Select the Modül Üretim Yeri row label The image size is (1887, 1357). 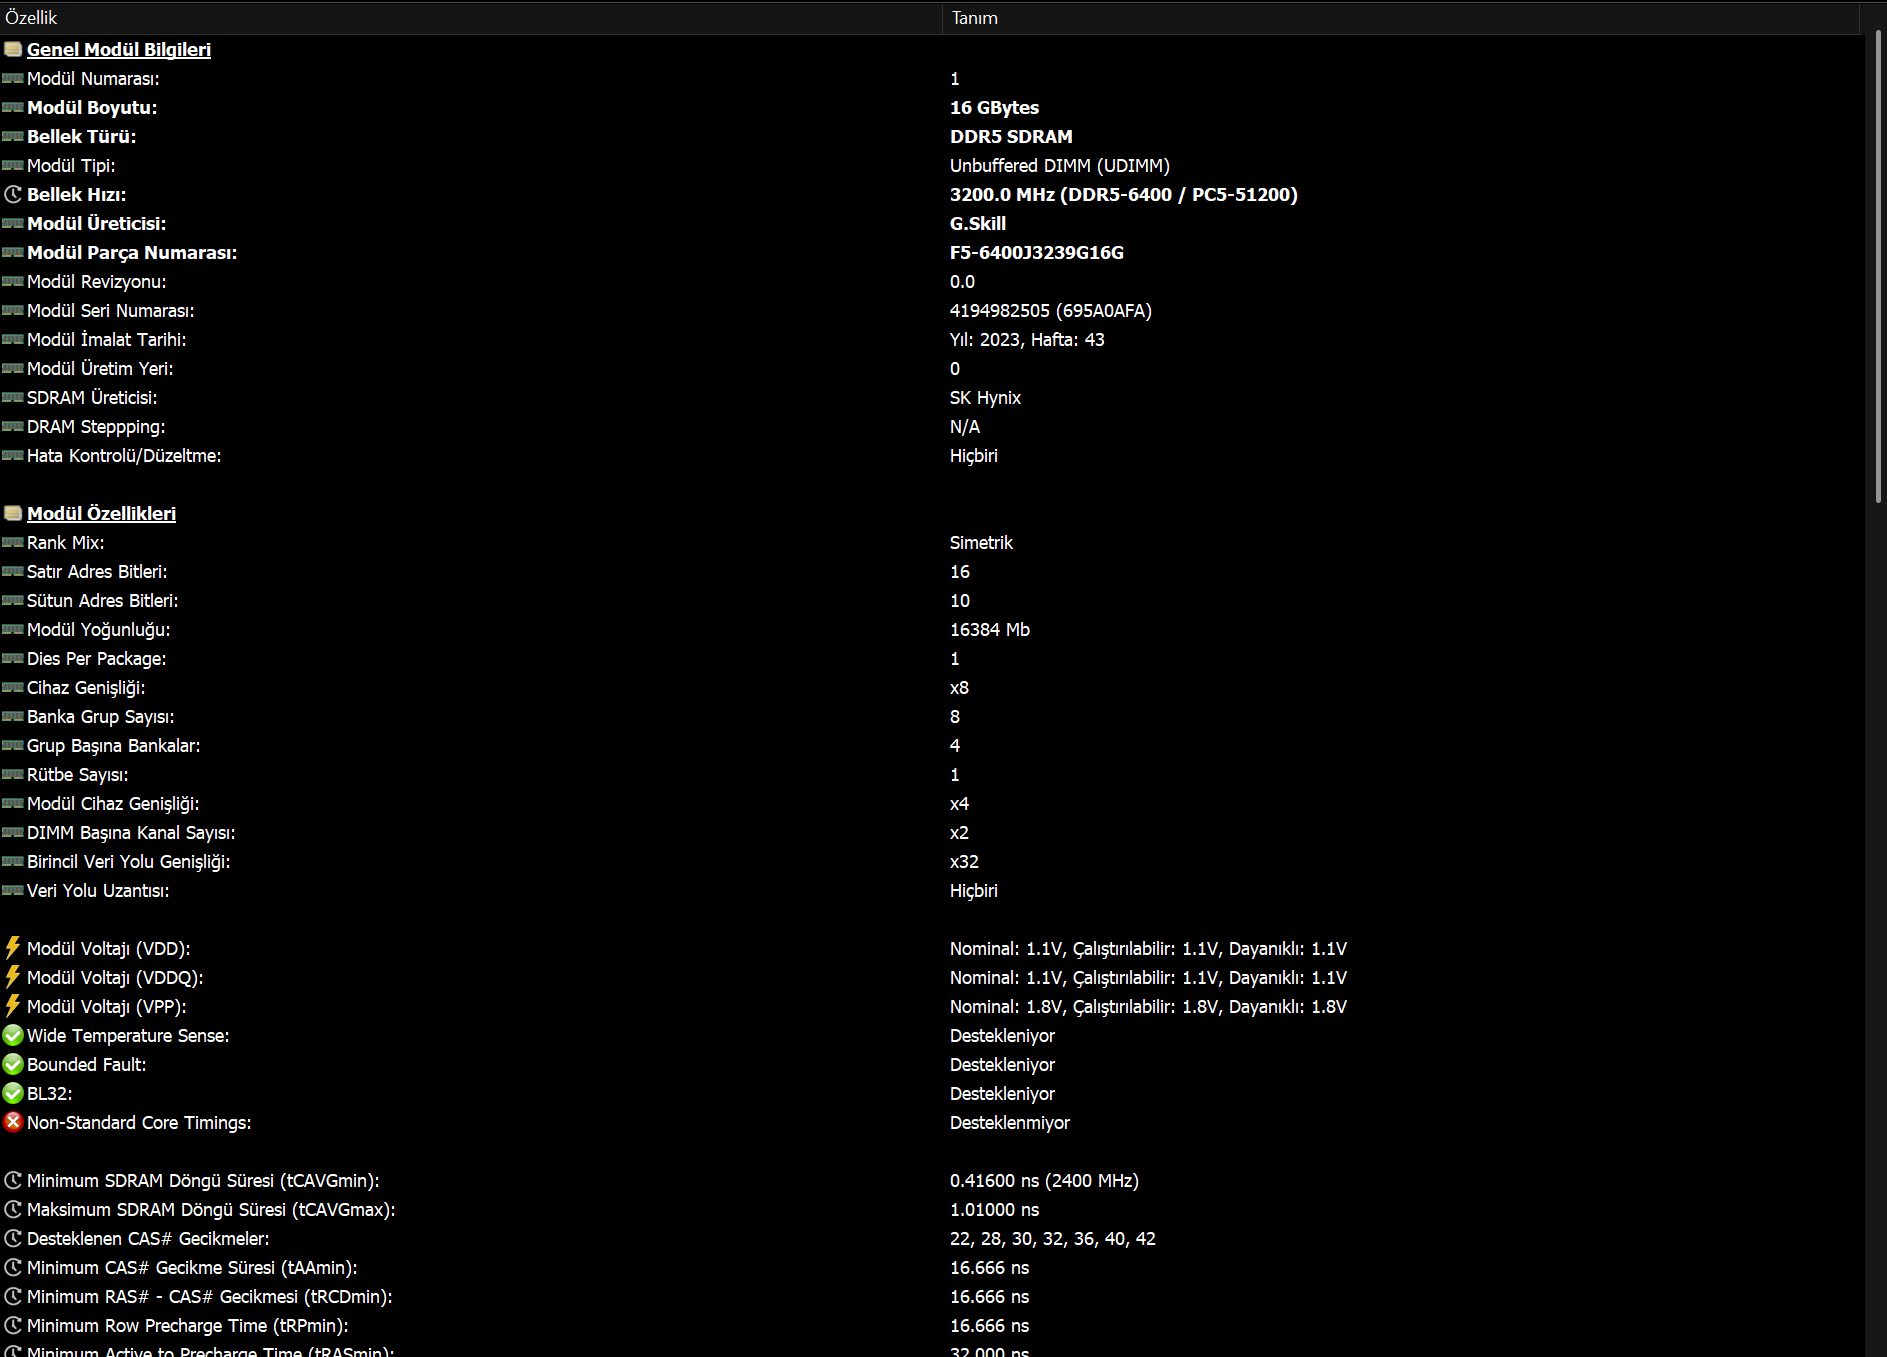click(x=100, y=368)
